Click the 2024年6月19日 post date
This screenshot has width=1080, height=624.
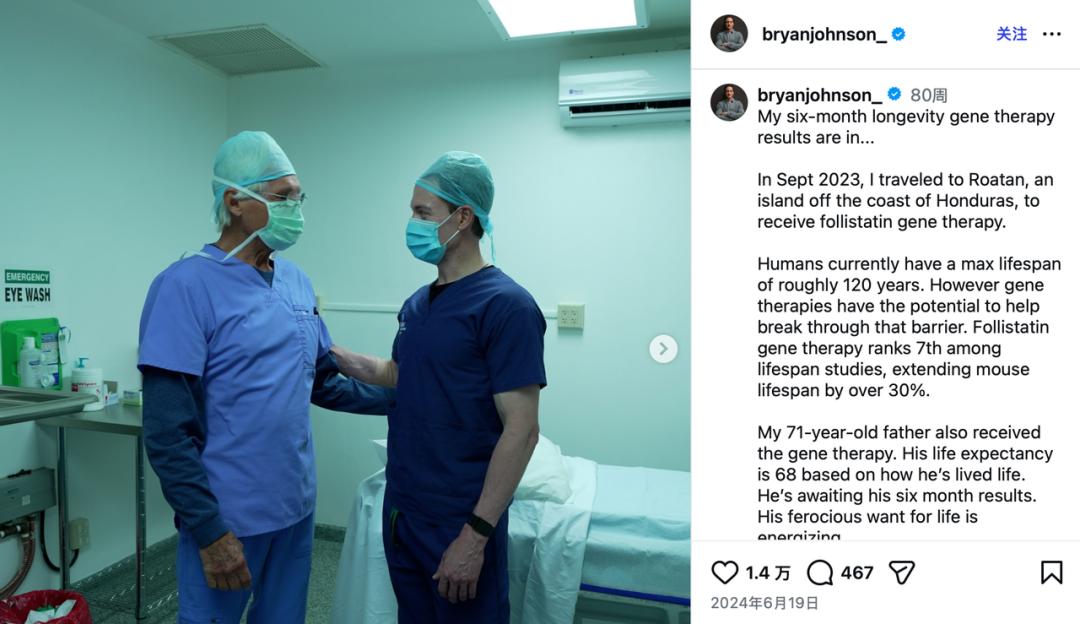pyautogui.click(x=765, y=603)
